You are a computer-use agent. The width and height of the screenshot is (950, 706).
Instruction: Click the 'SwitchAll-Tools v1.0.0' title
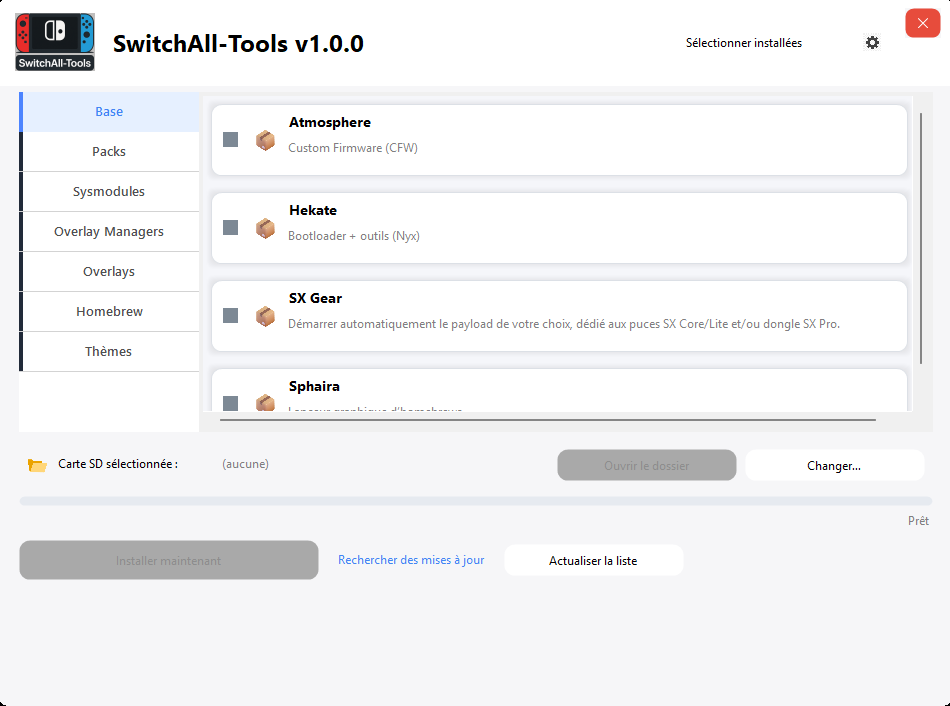click(x=238, y=44)
